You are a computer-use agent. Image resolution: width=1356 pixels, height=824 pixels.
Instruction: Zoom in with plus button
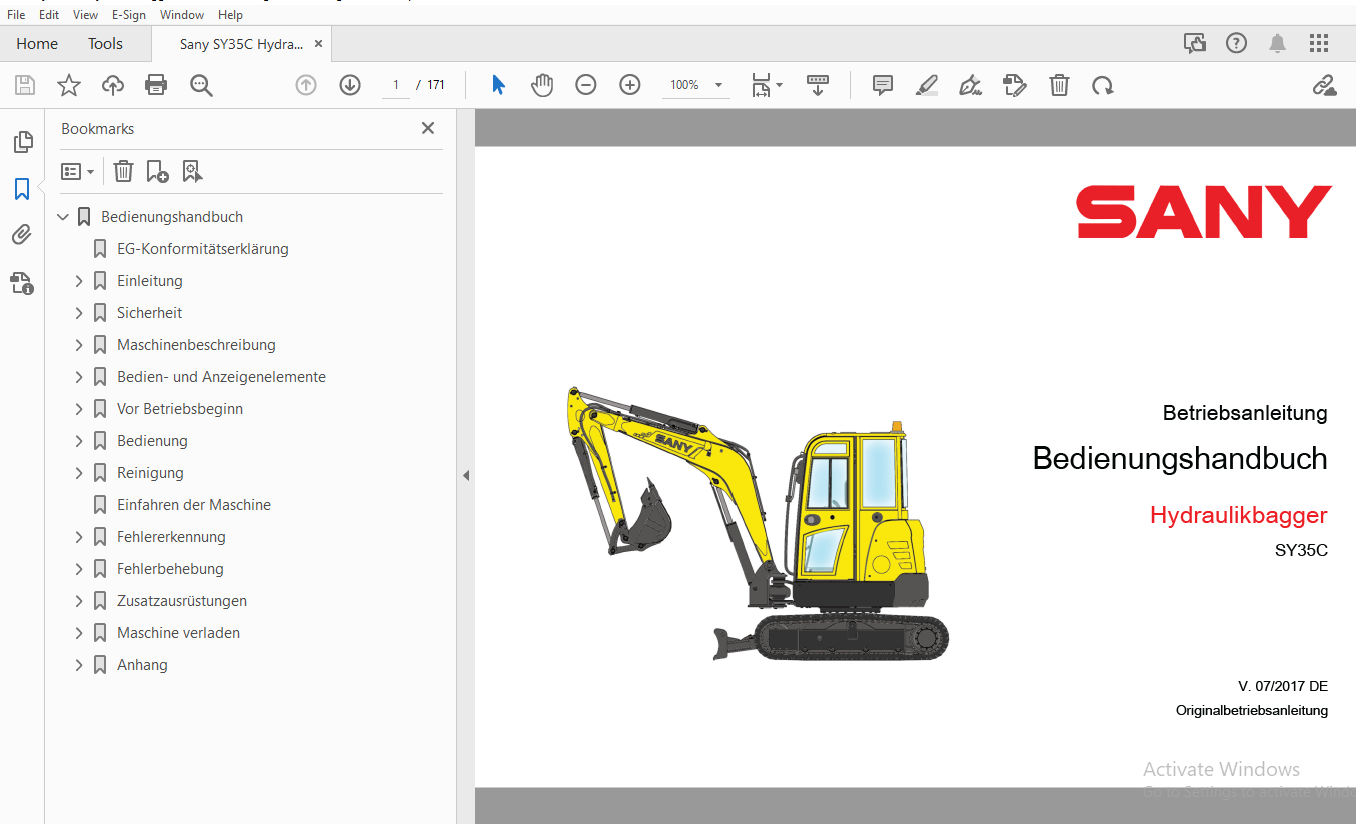tap(630, 85)
